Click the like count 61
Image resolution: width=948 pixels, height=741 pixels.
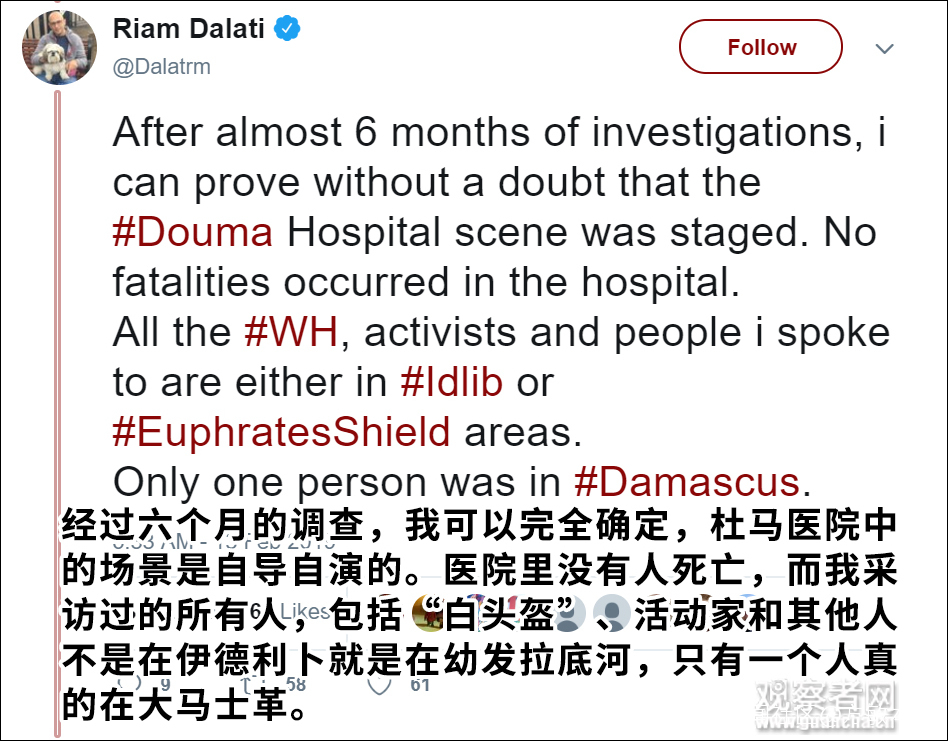[x=419, y=684]
